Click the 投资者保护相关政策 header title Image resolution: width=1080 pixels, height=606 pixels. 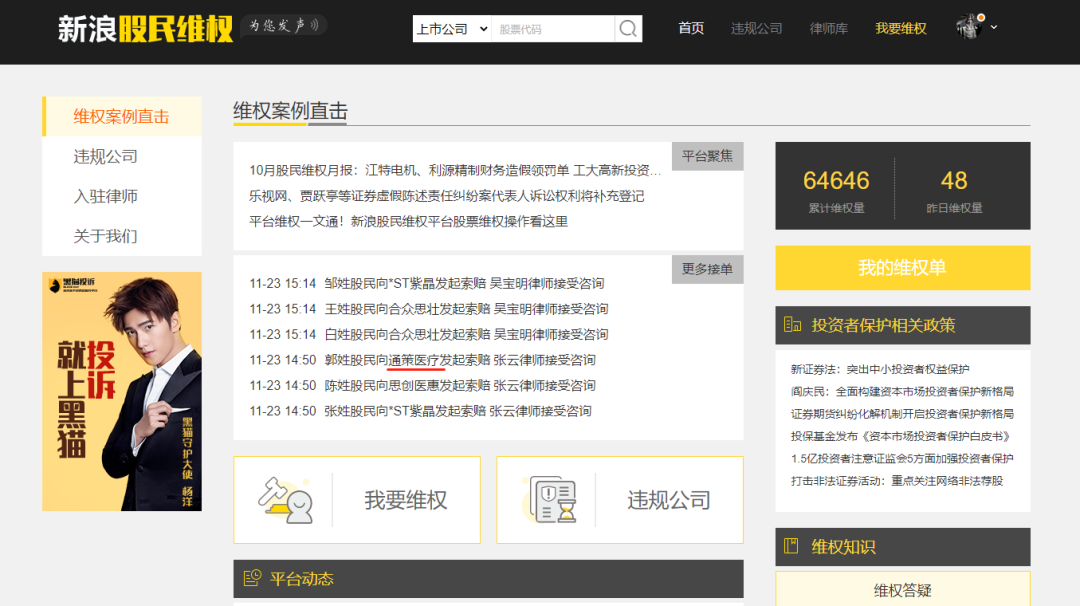tap(883, 325)
